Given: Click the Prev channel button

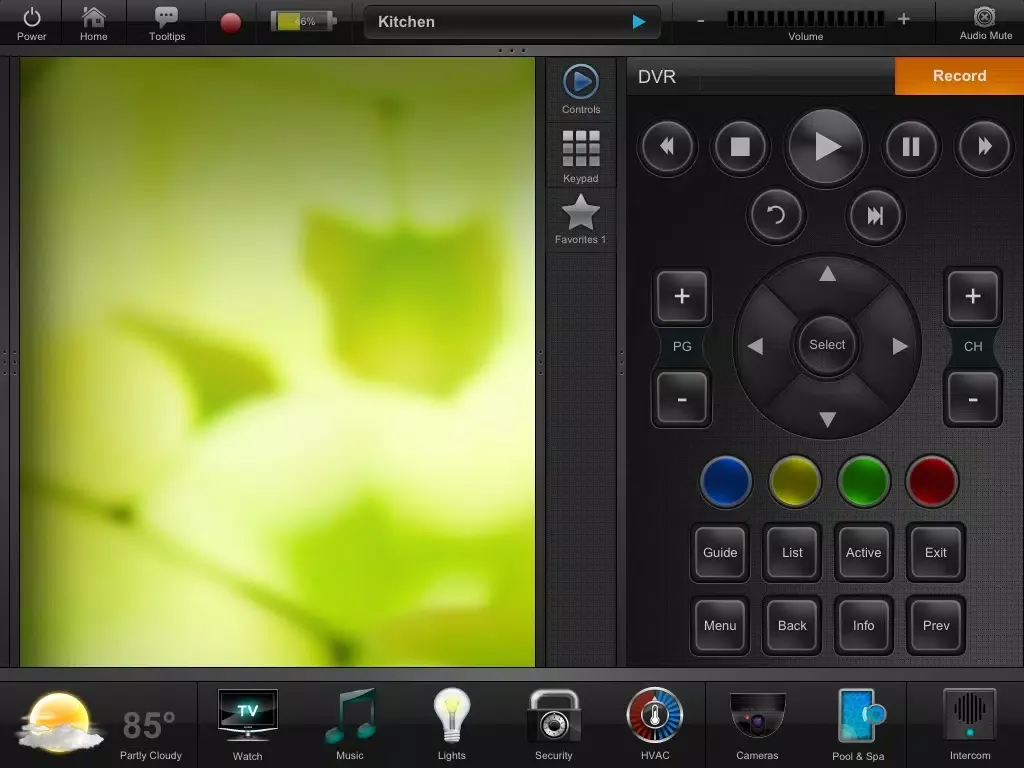Looking at the screenshot, I should coord(935,626).
